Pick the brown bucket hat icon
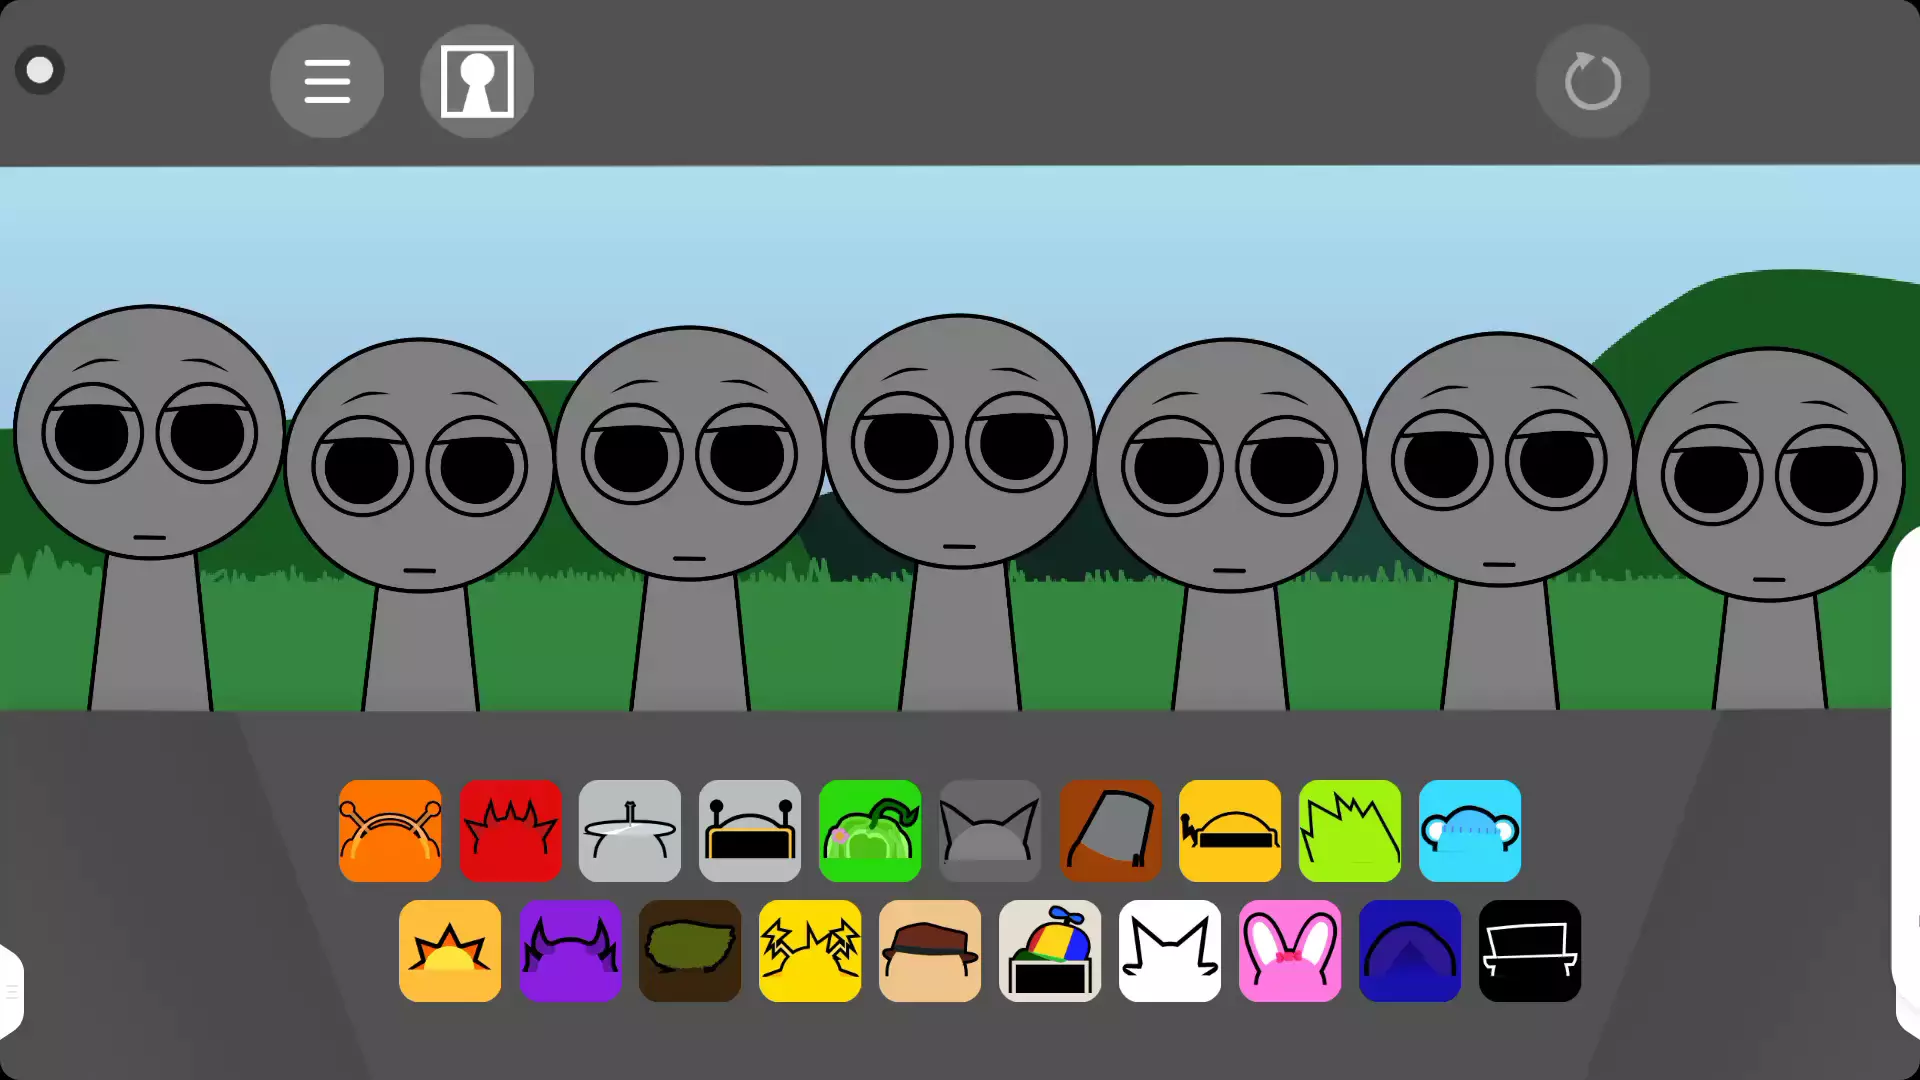Screen dimensions: 1920x1080 [x=1110, y=831]
